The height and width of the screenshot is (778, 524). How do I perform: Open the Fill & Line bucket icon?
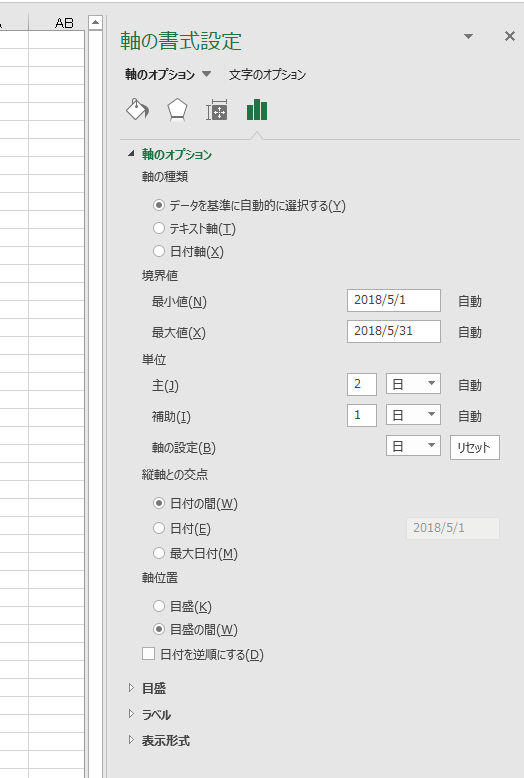(x=137, y=110)
